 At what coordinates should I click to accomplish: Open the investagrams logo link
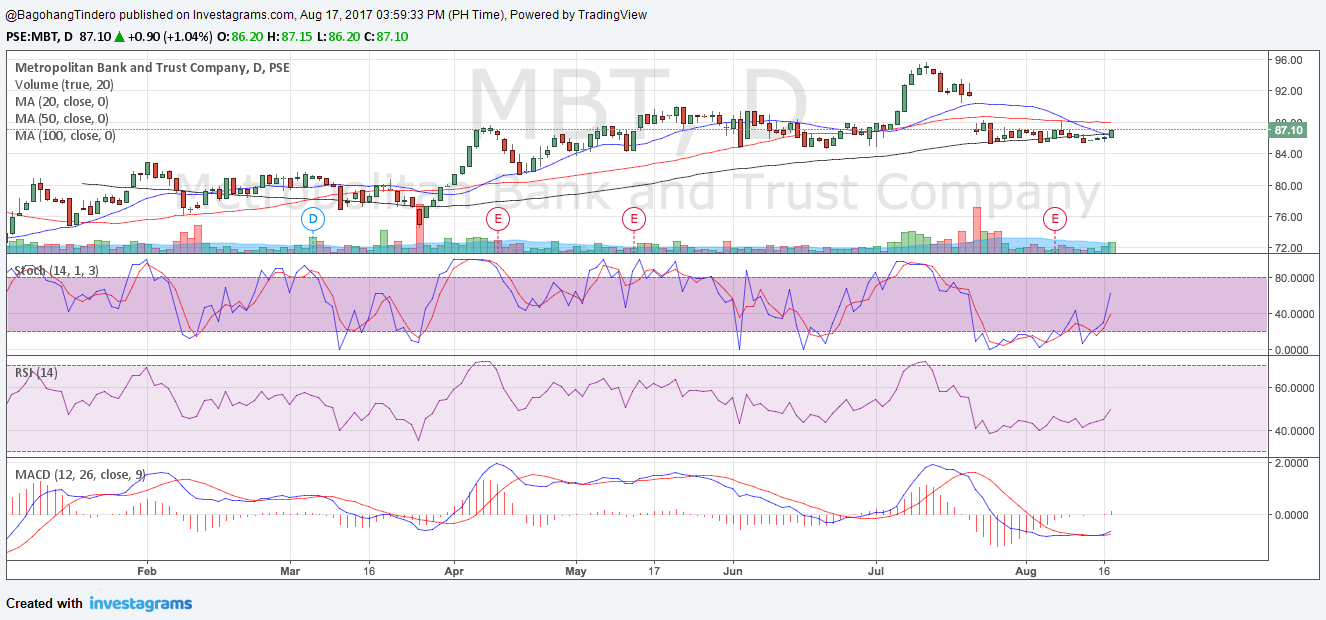(140, 603)
